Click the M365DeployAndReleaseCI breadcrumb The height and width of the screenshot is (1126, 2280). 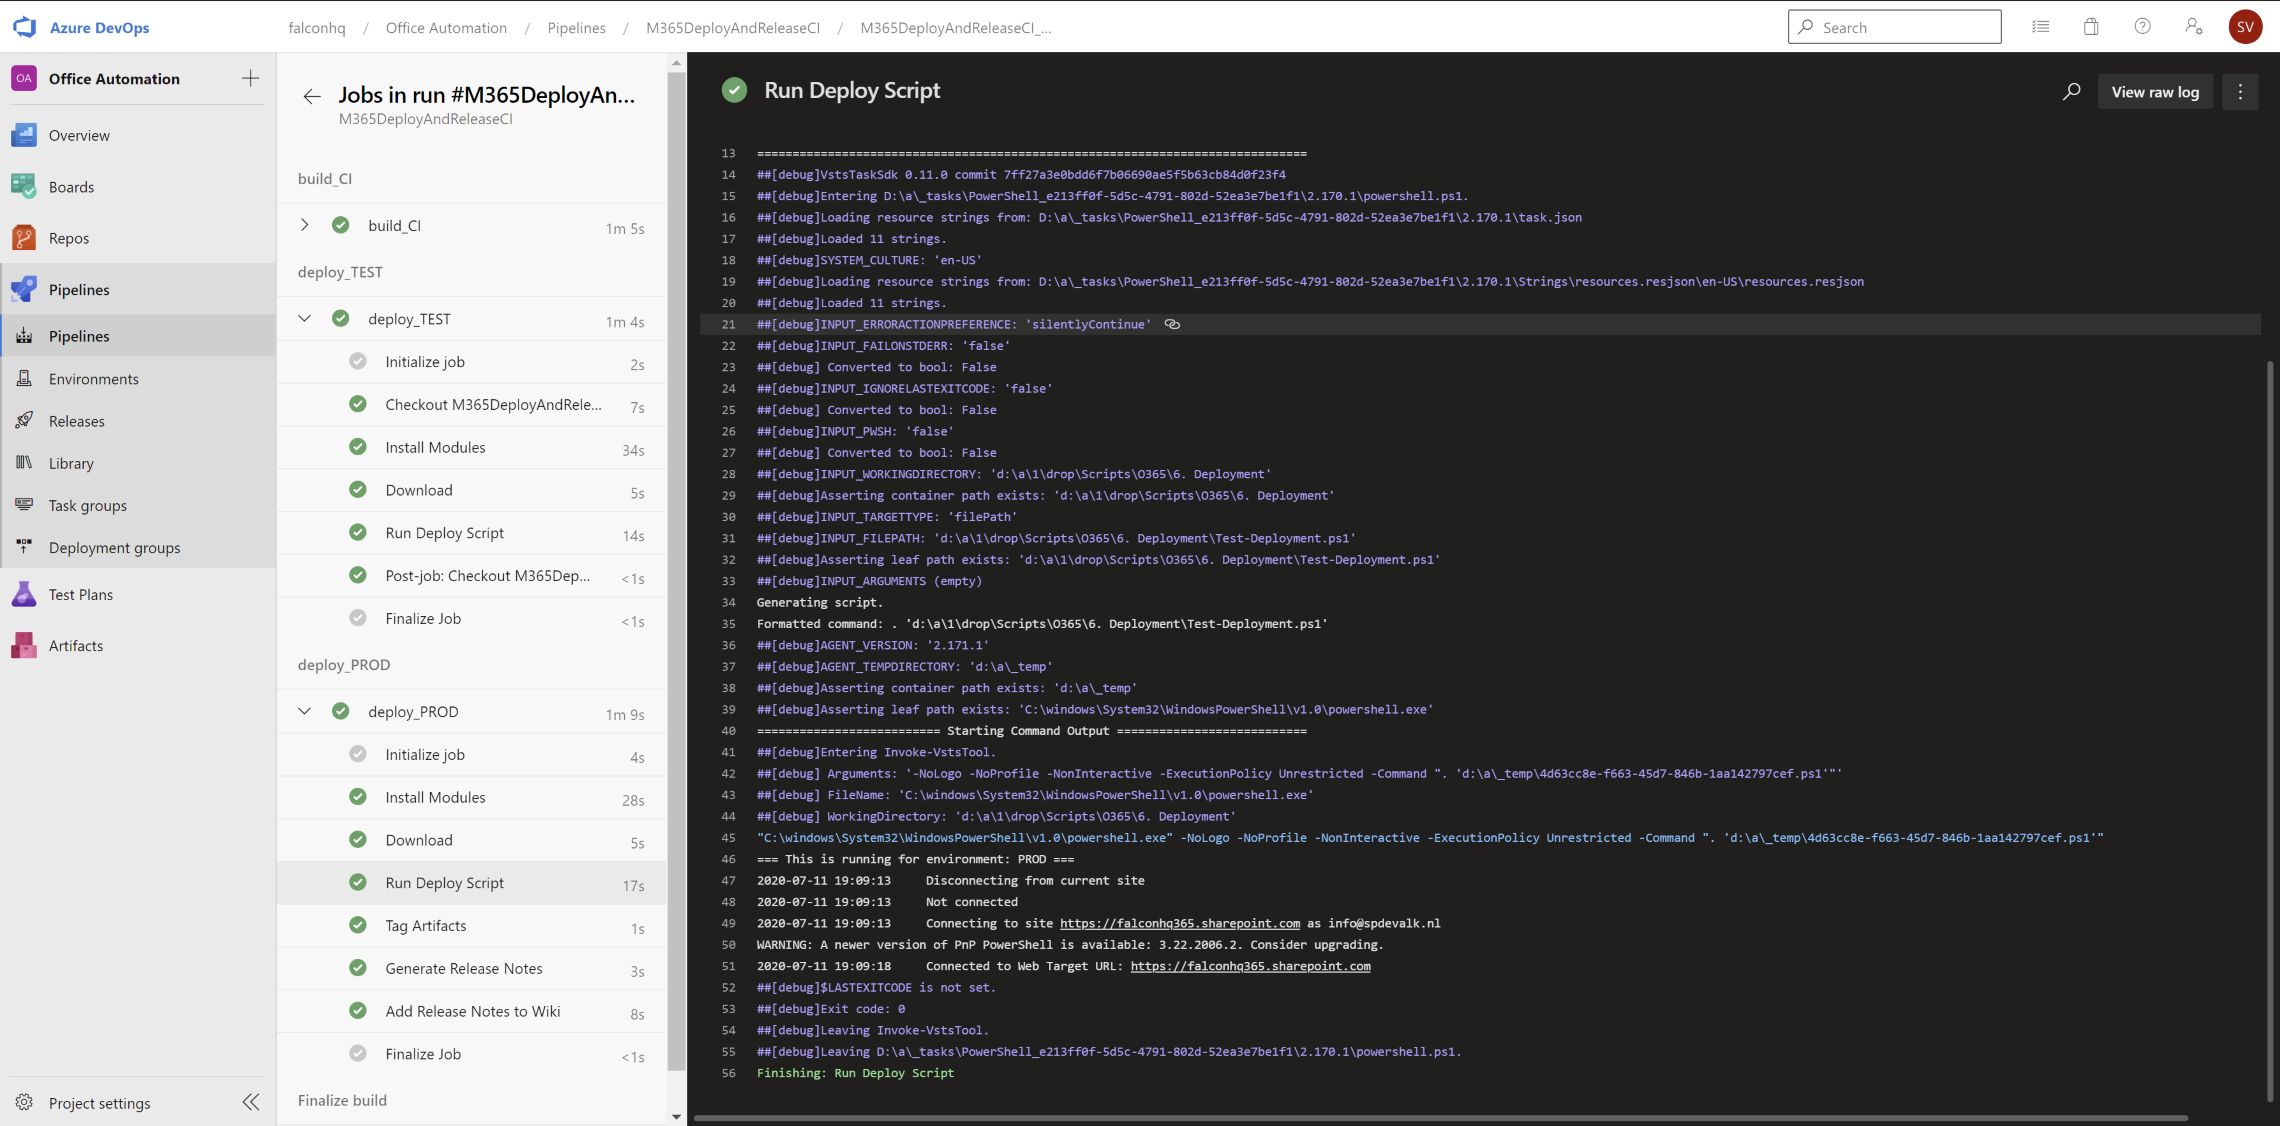(733, 28)
